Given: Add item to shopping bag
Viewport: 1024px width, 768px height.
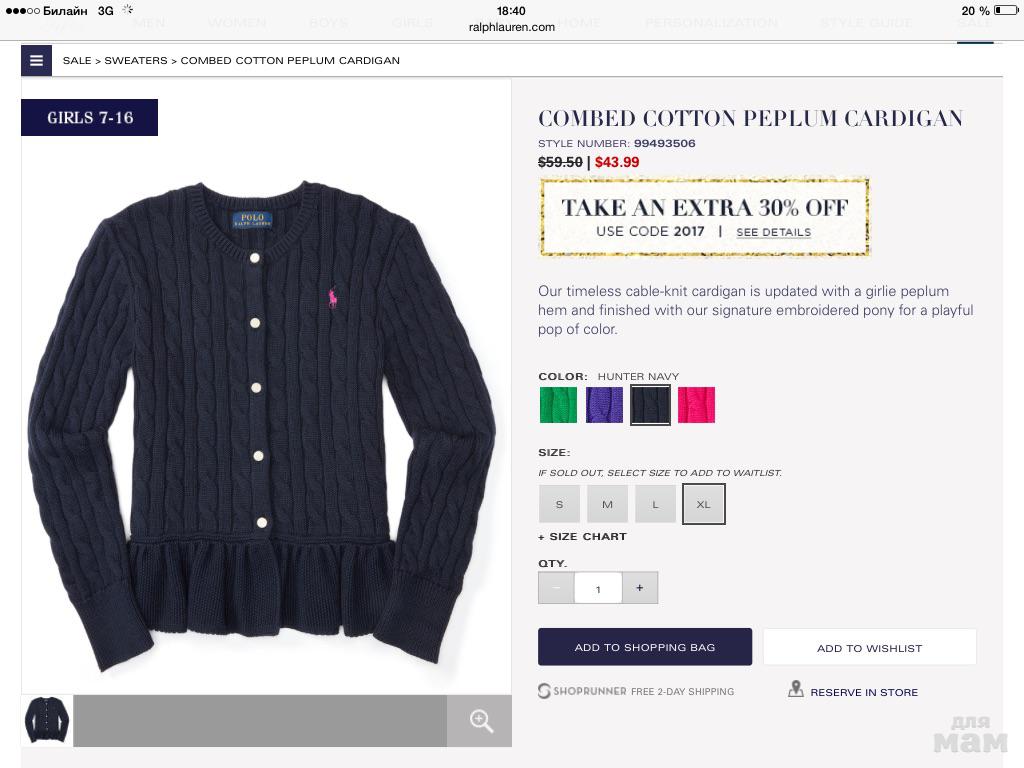Looking at the screenshot, I should point(645,647).
